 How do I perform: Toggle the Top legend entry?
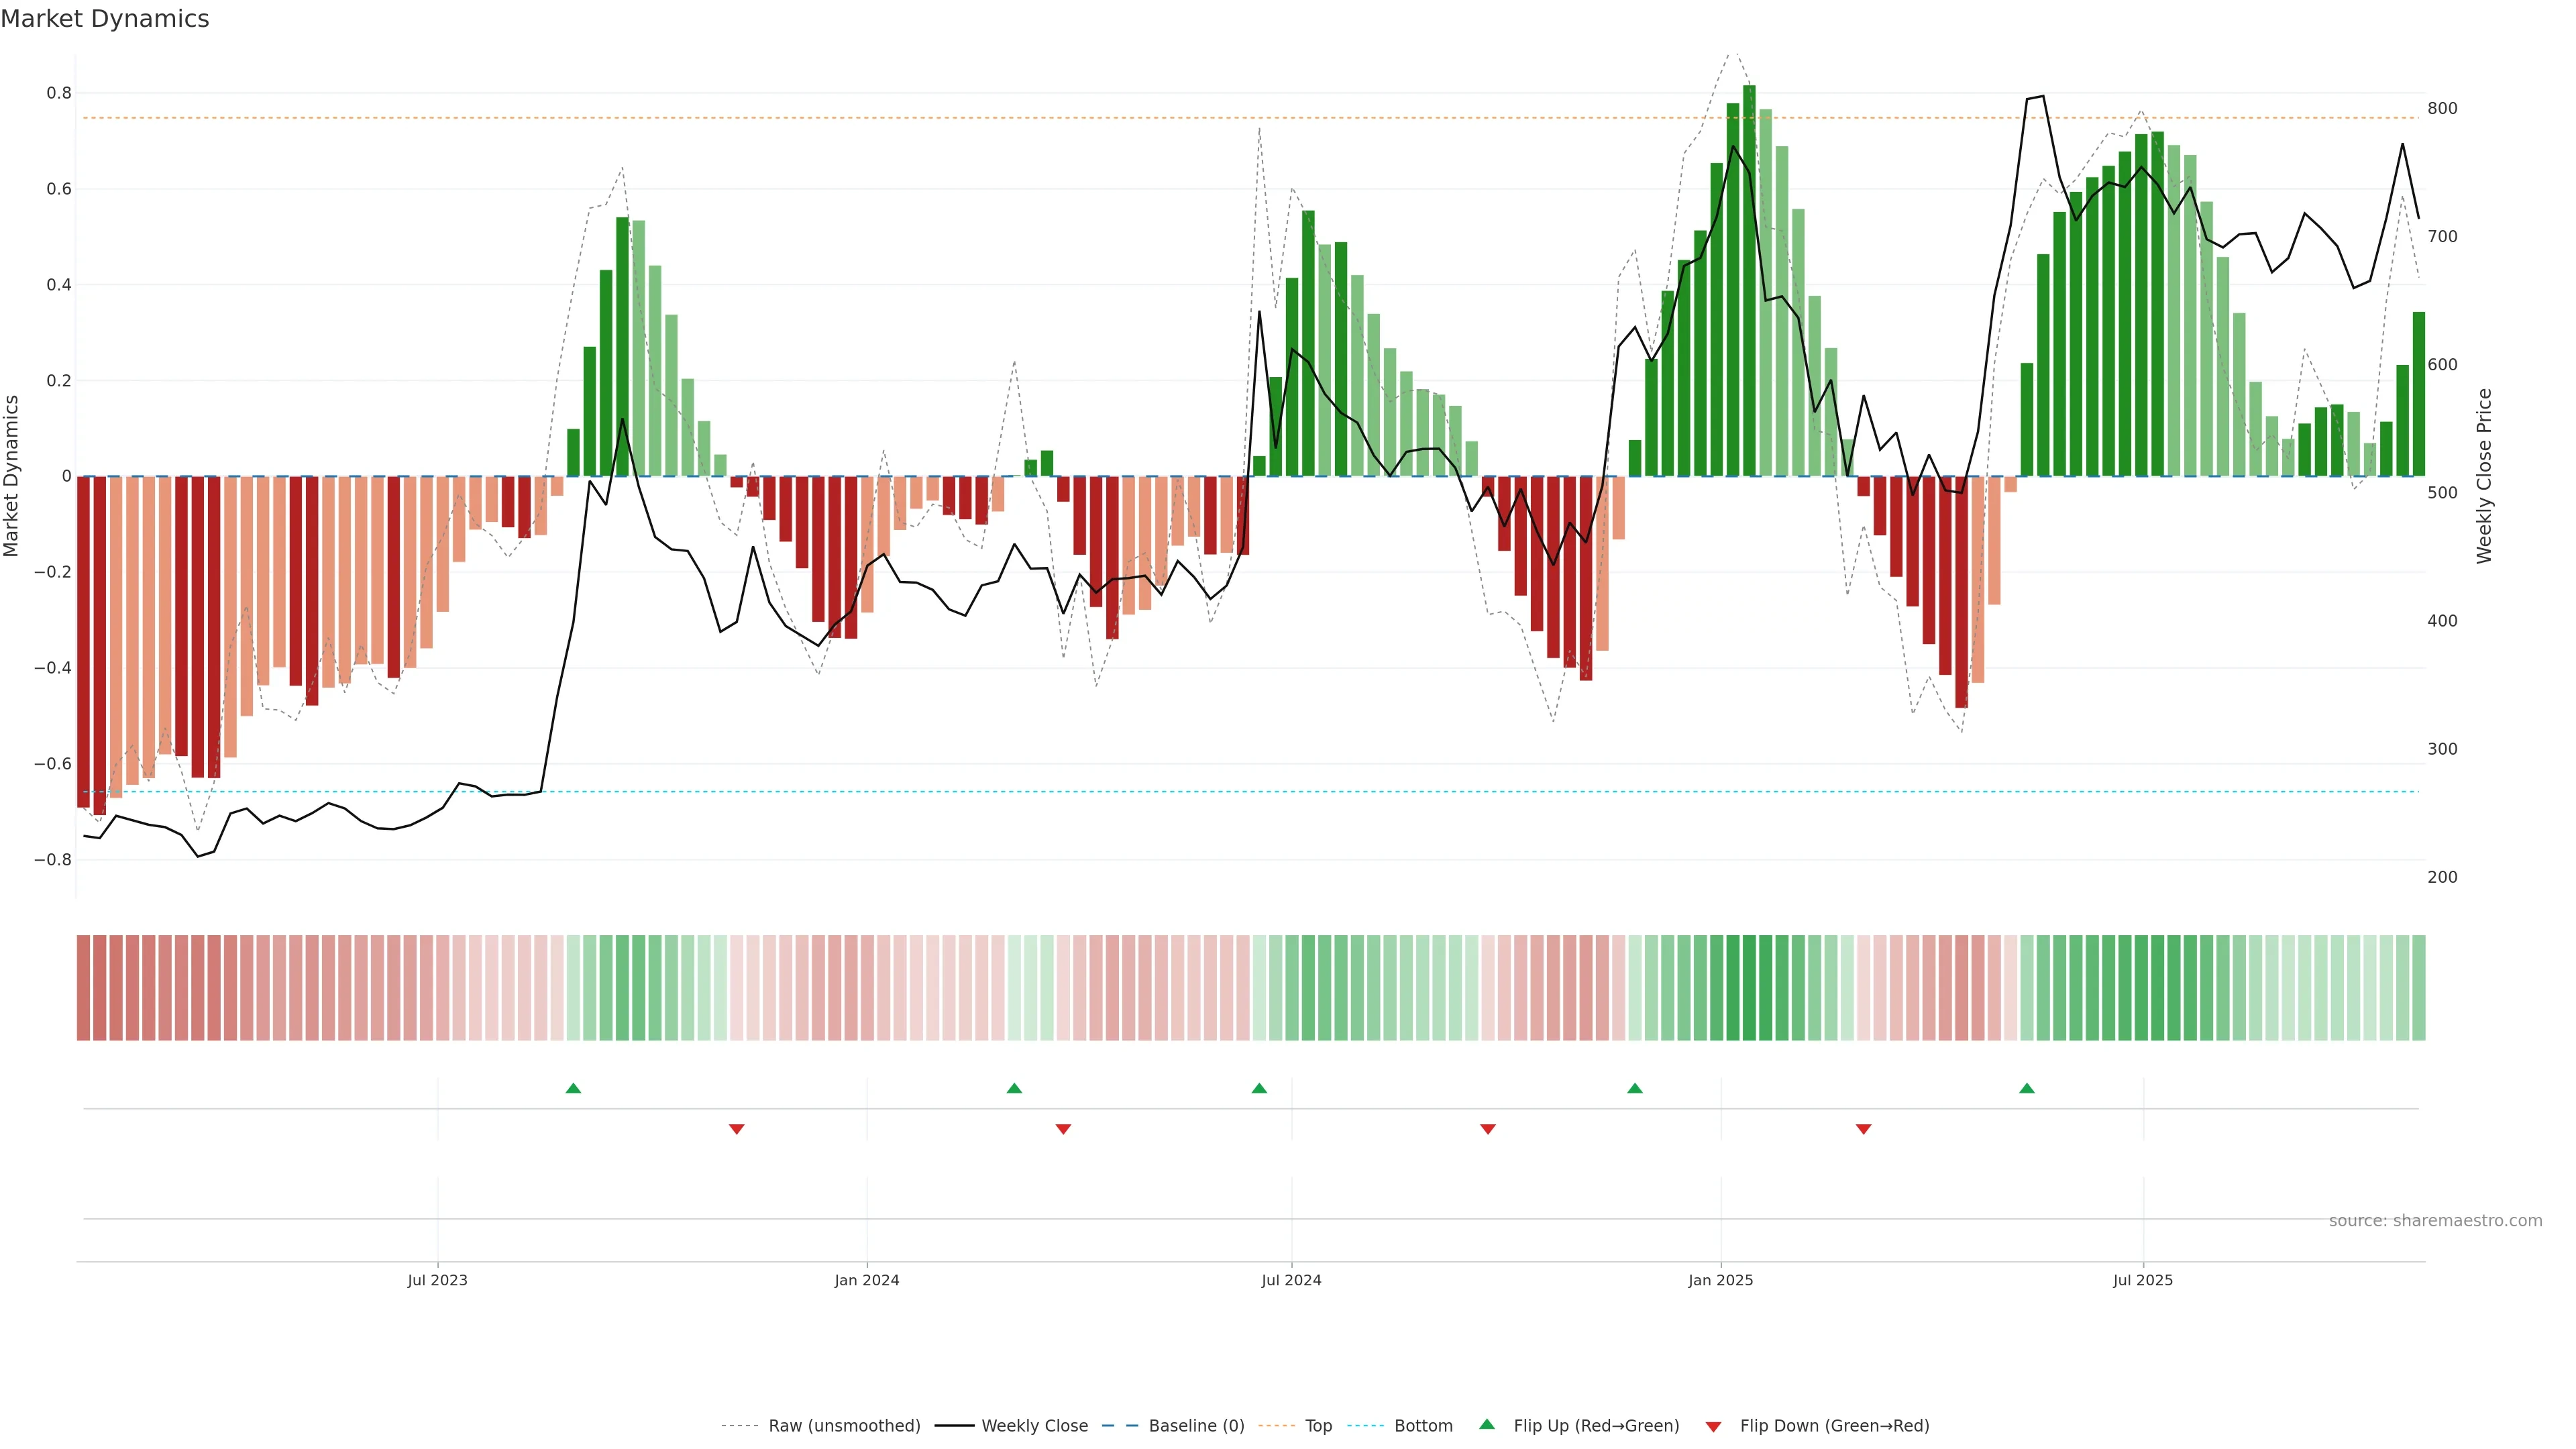click(1318, 1426)
